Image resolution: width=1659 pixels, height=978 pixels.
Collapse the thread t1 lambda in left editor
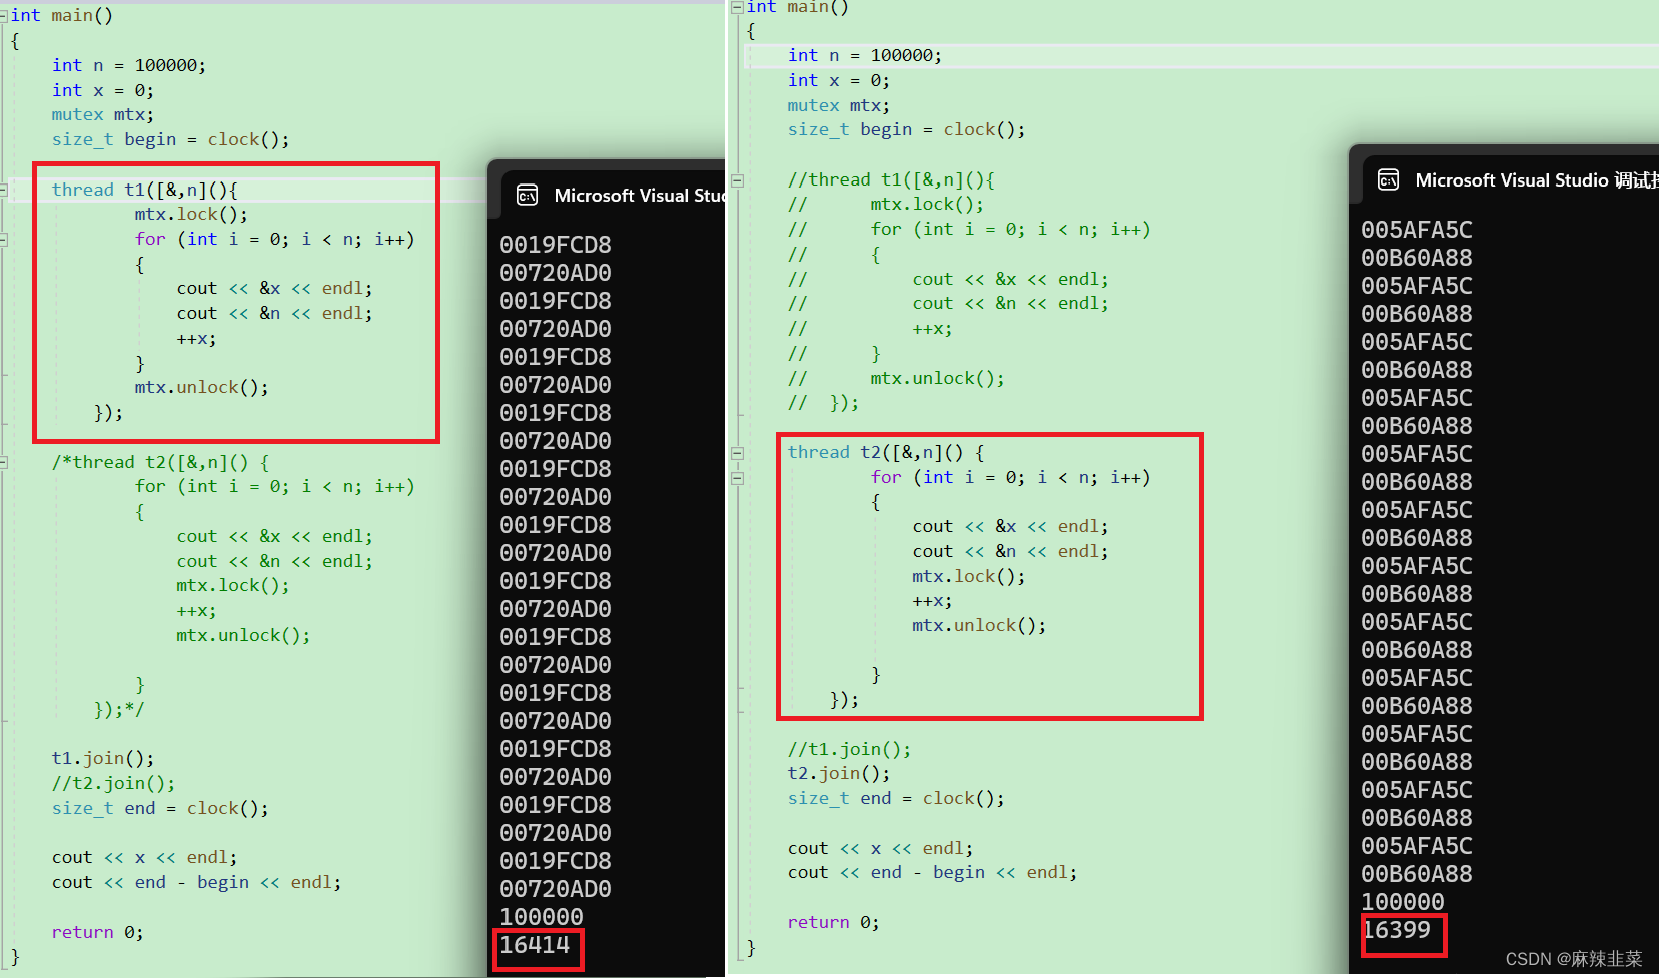(4, 189)
